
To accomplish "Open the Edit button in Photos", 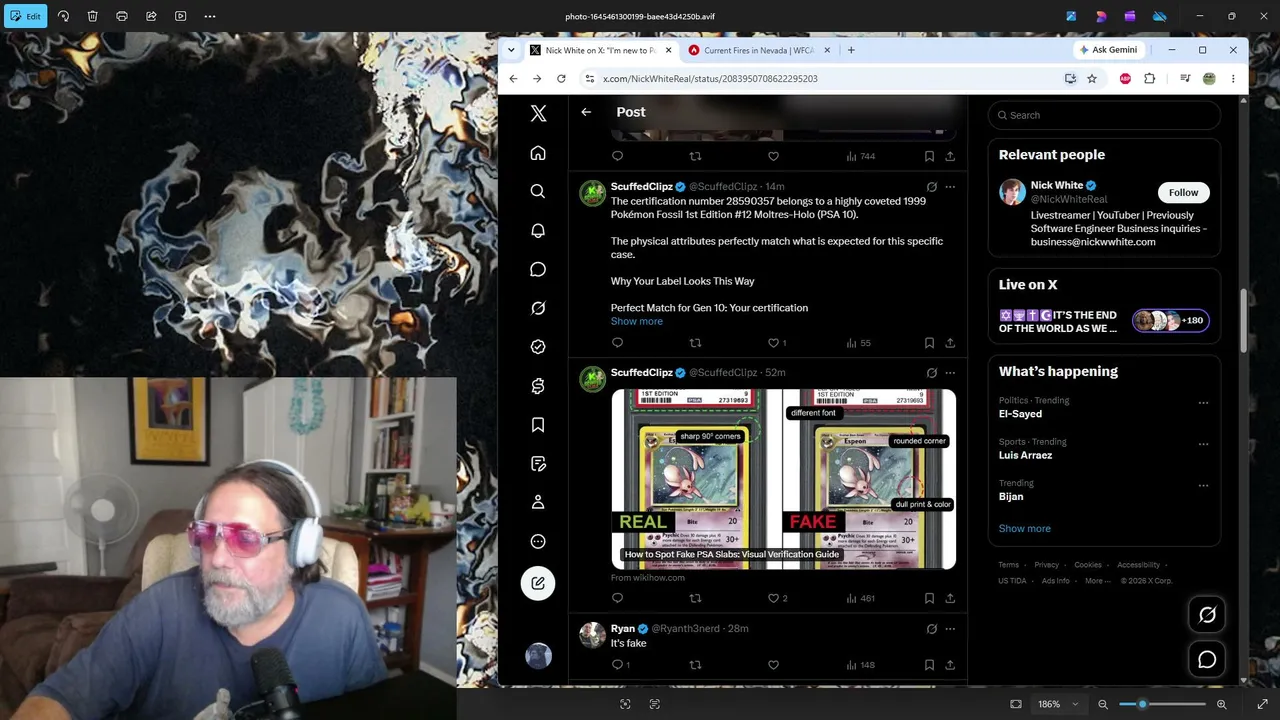I will (x=26, y=16).
